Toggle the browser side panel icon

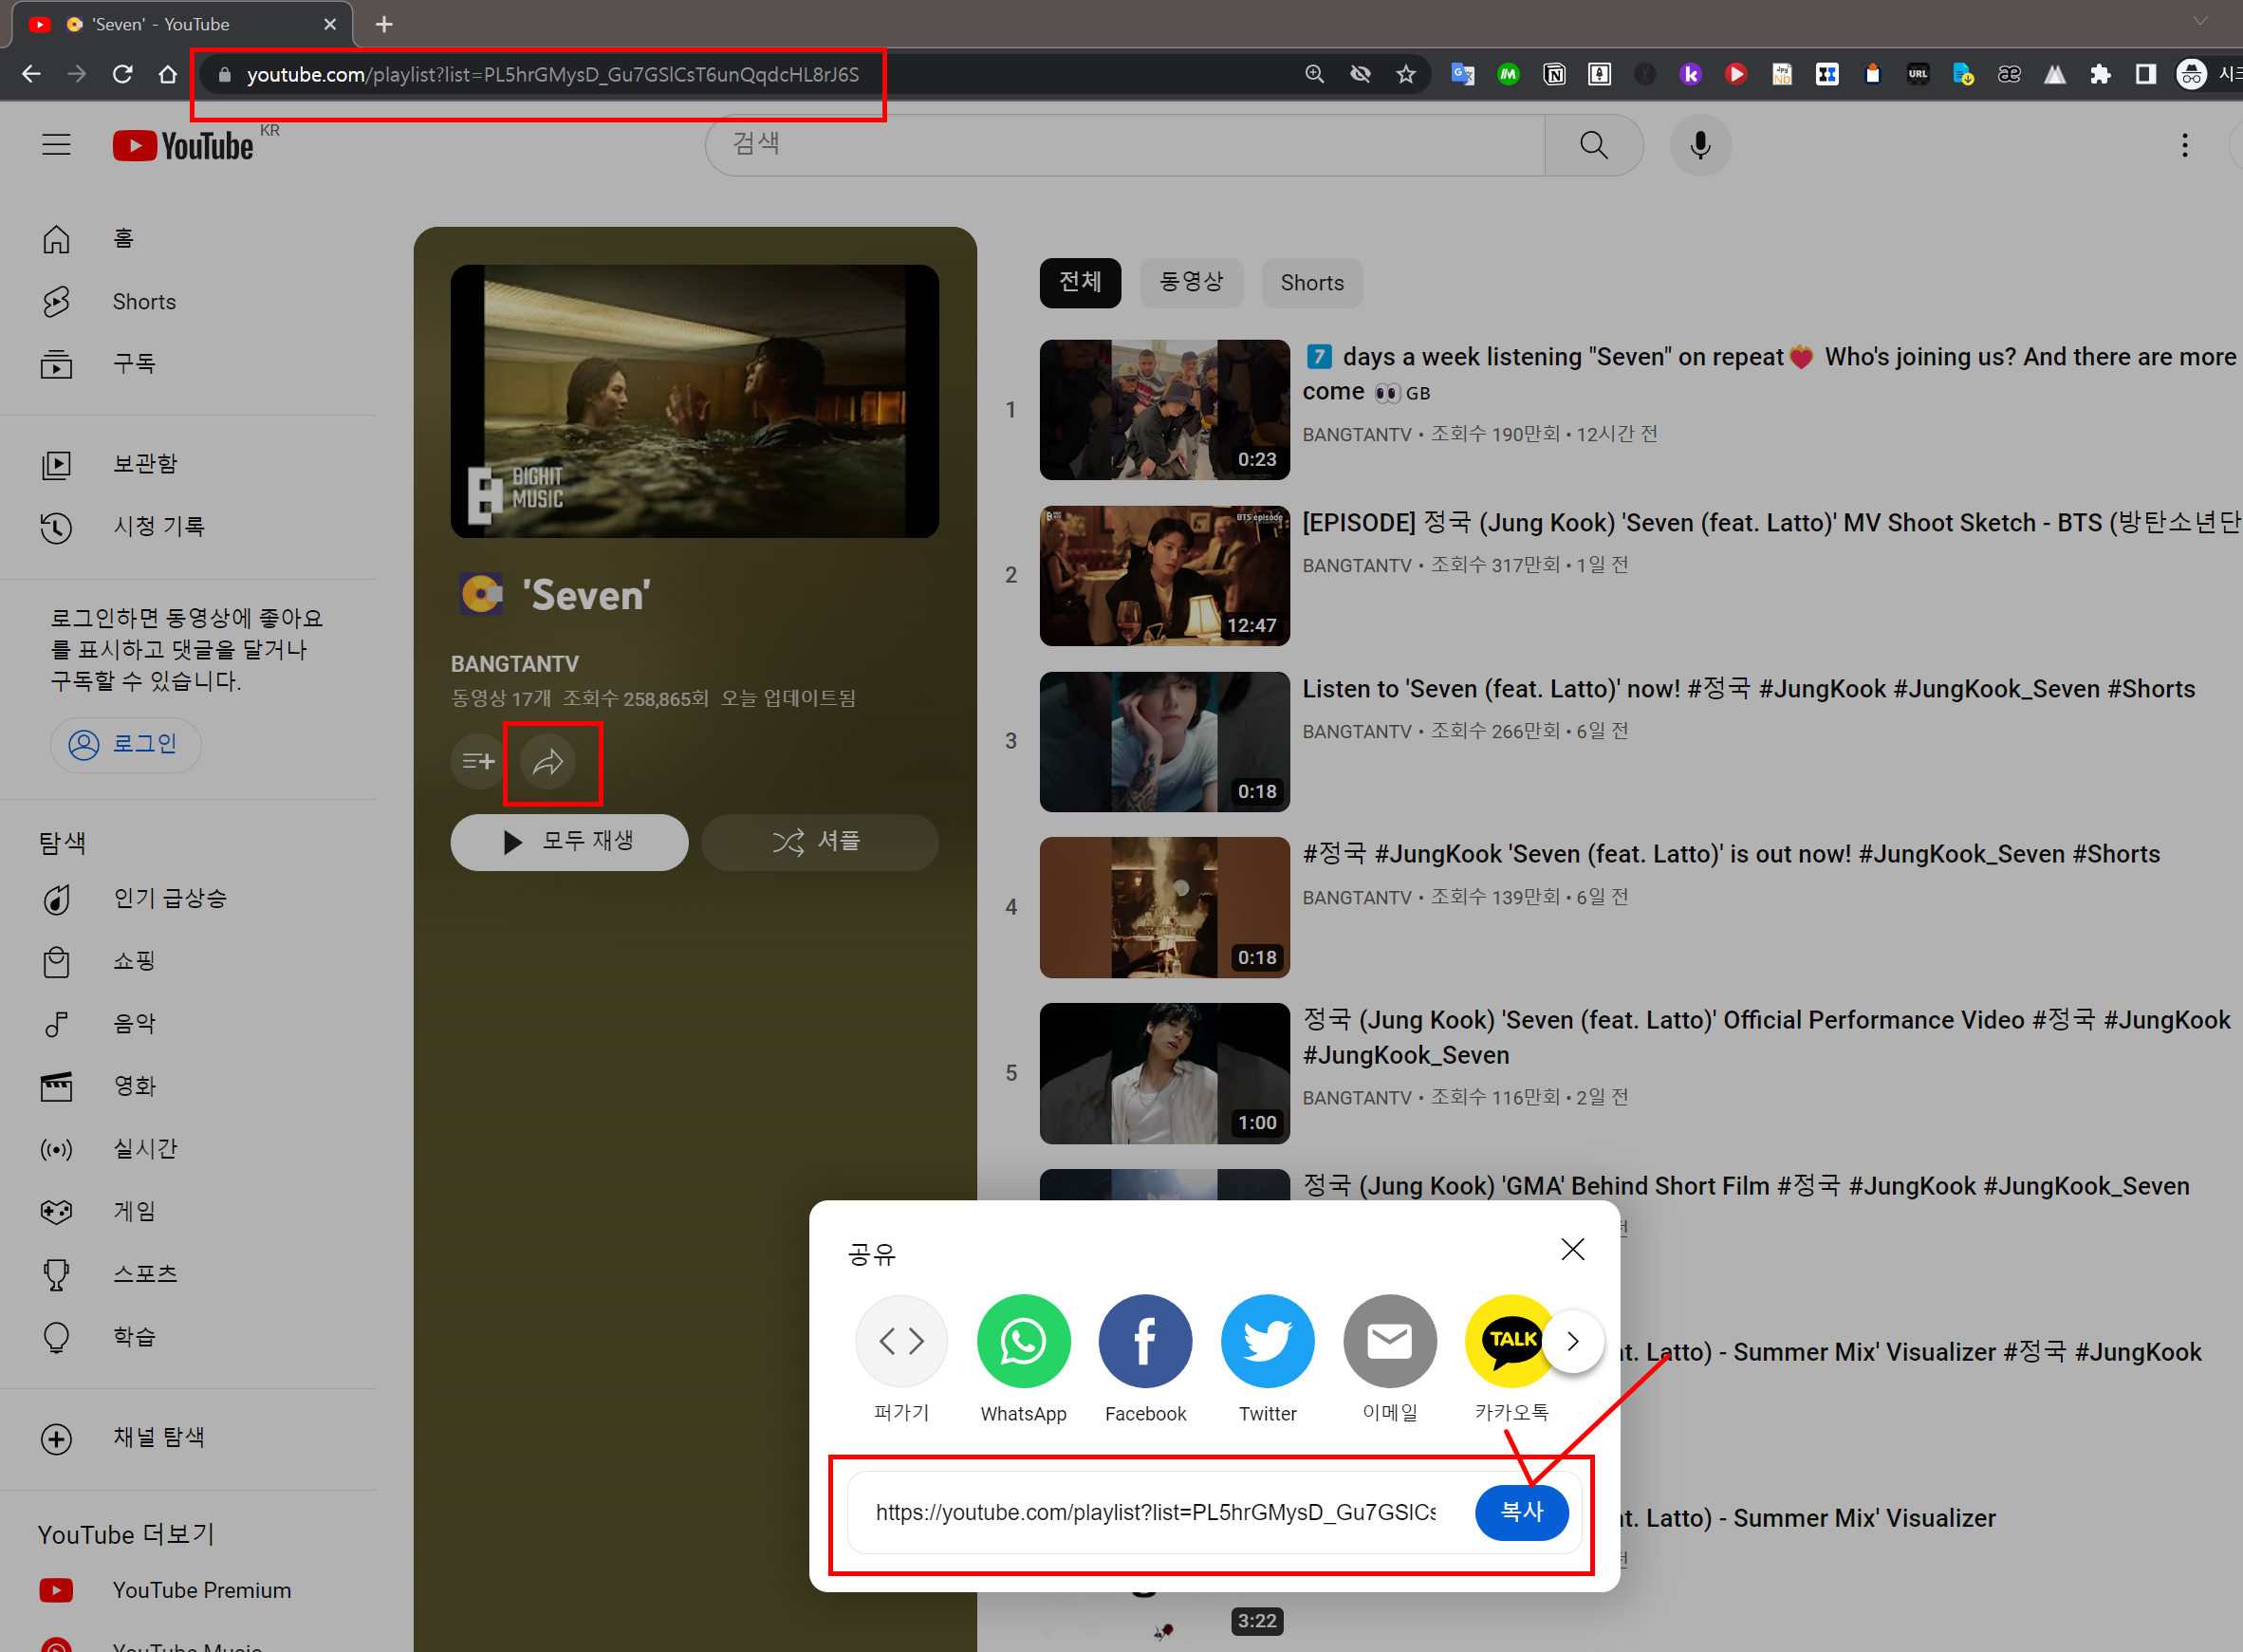pyautogui.click(x=2145, y=74)
